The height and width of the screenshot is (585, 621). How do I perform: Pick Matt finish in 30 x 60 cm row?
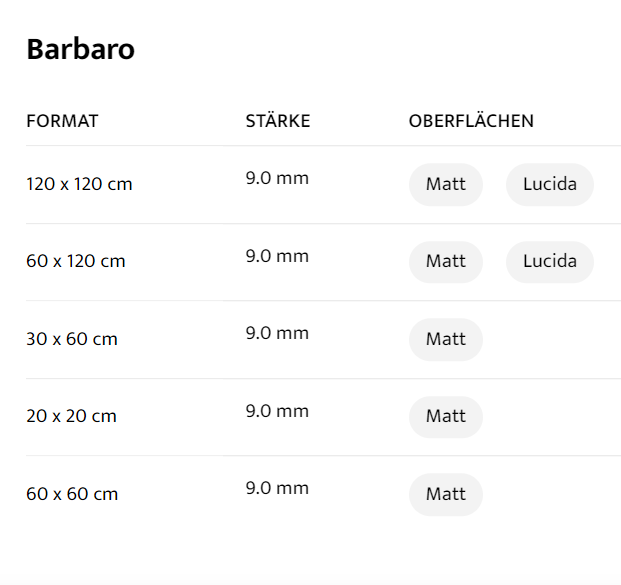(x=445, y=339)
